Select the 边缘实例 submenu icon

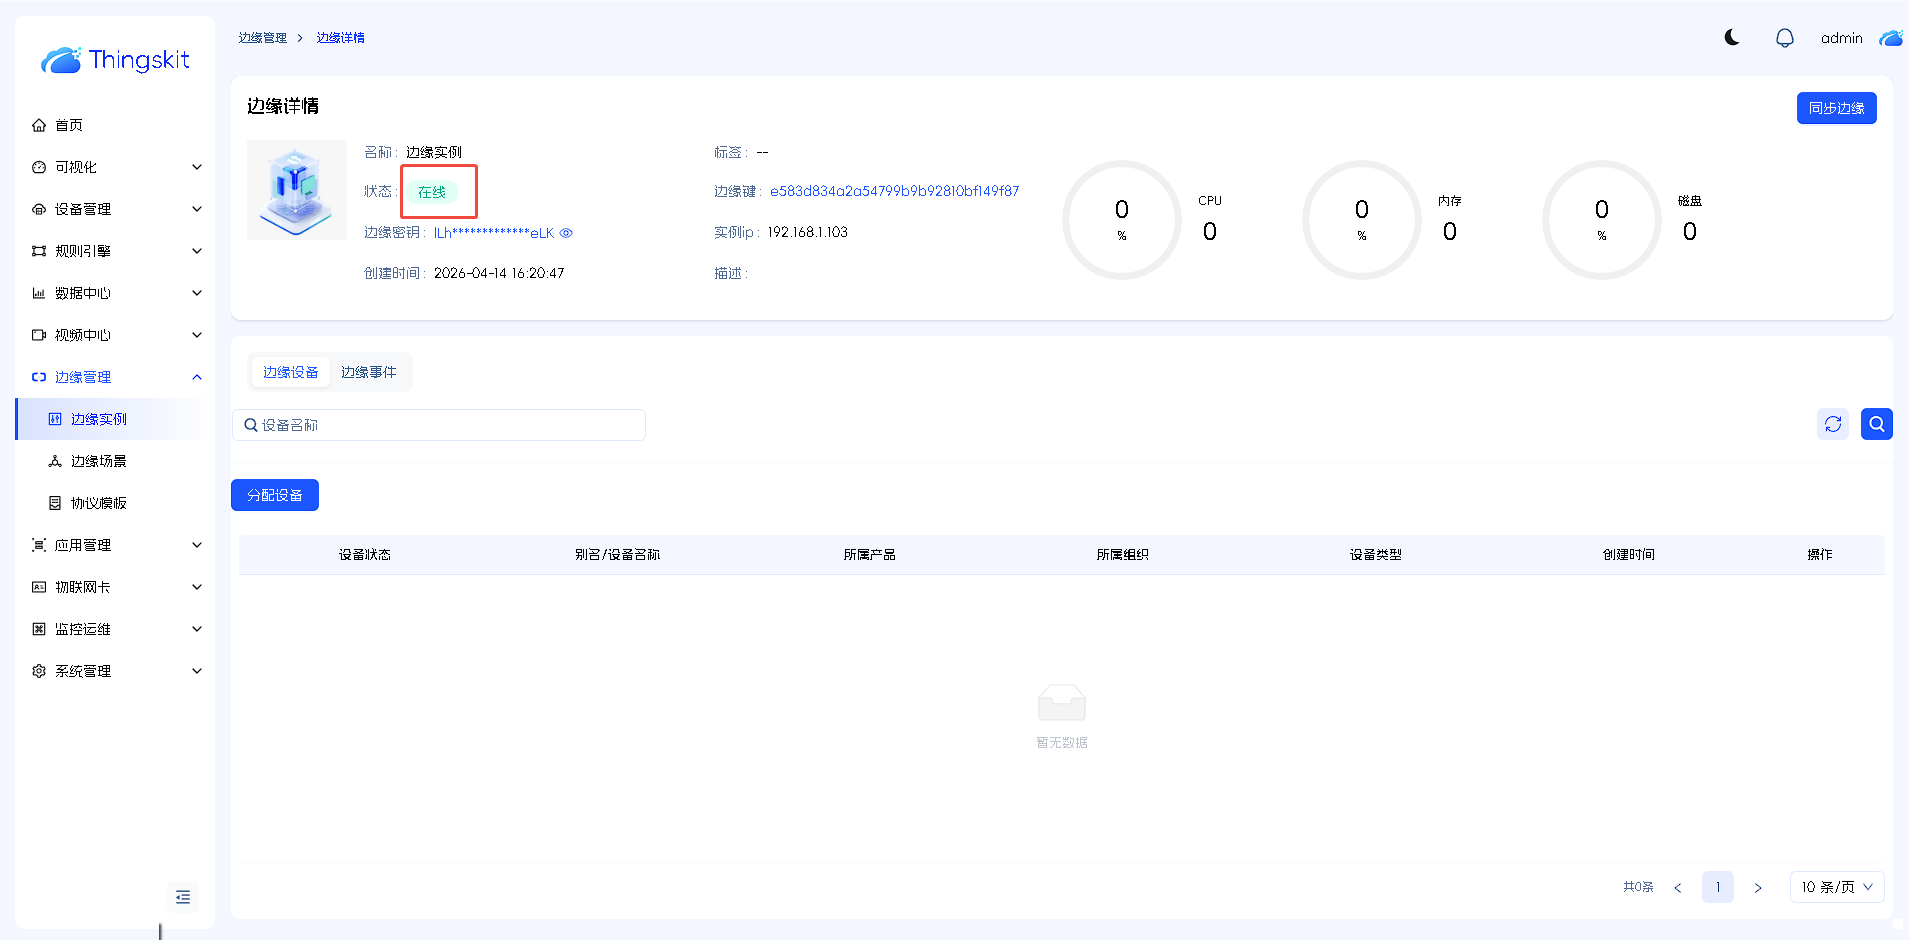tap(55, 419)
